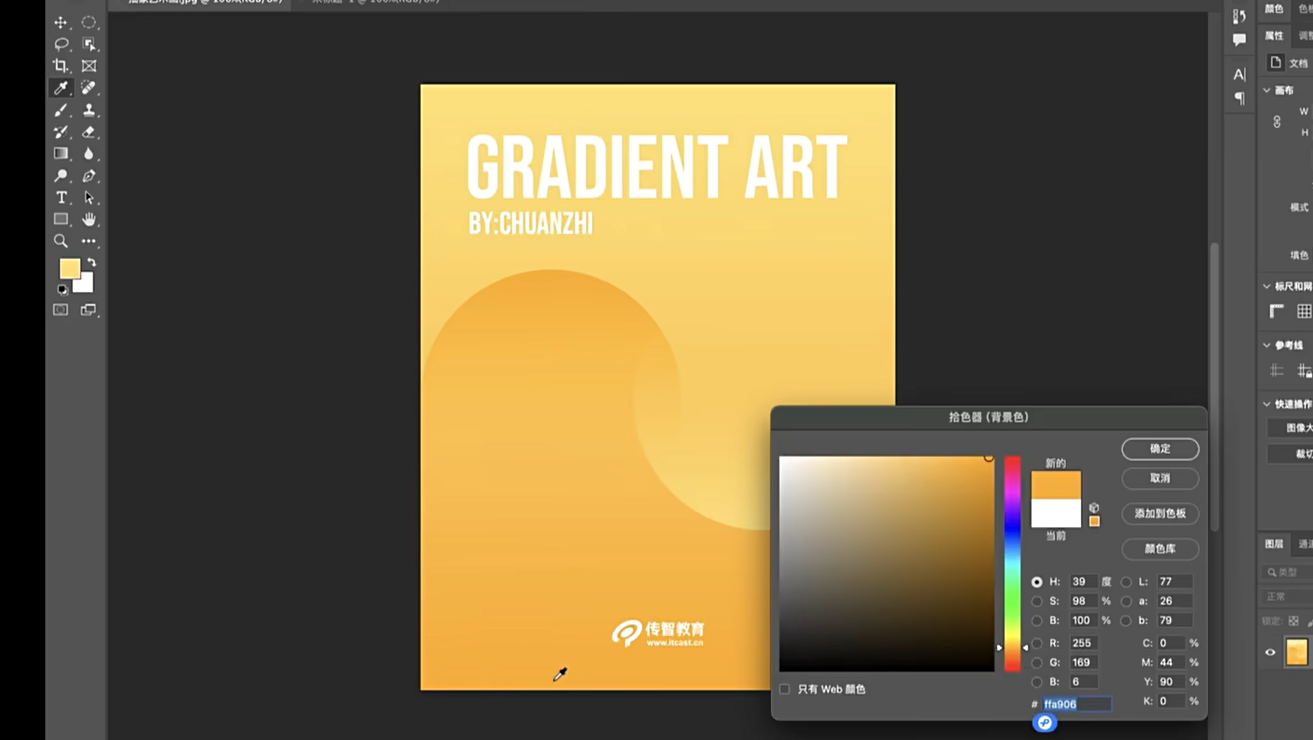Toggle rulers icon in Properties panel

coord(1277,312)
